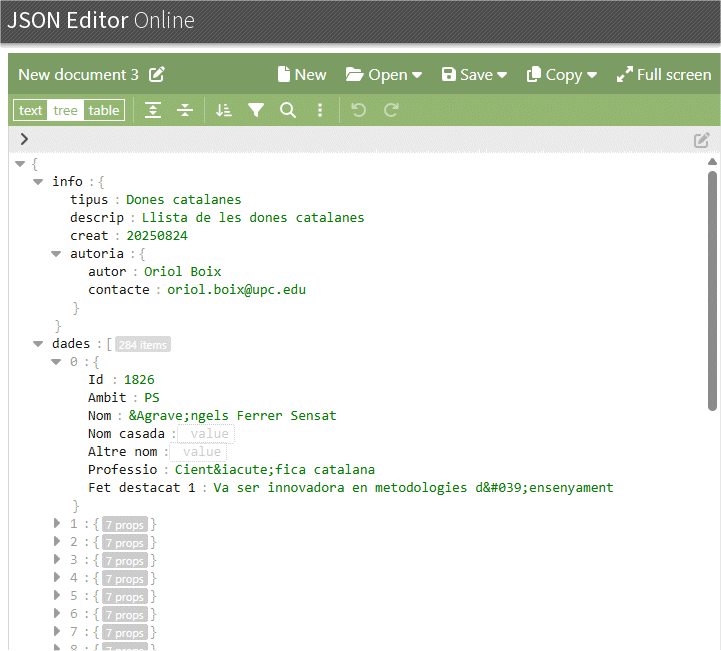Expand item 4 of dades
This screenshot has height=651, width=721.
[x=57, y=577]
